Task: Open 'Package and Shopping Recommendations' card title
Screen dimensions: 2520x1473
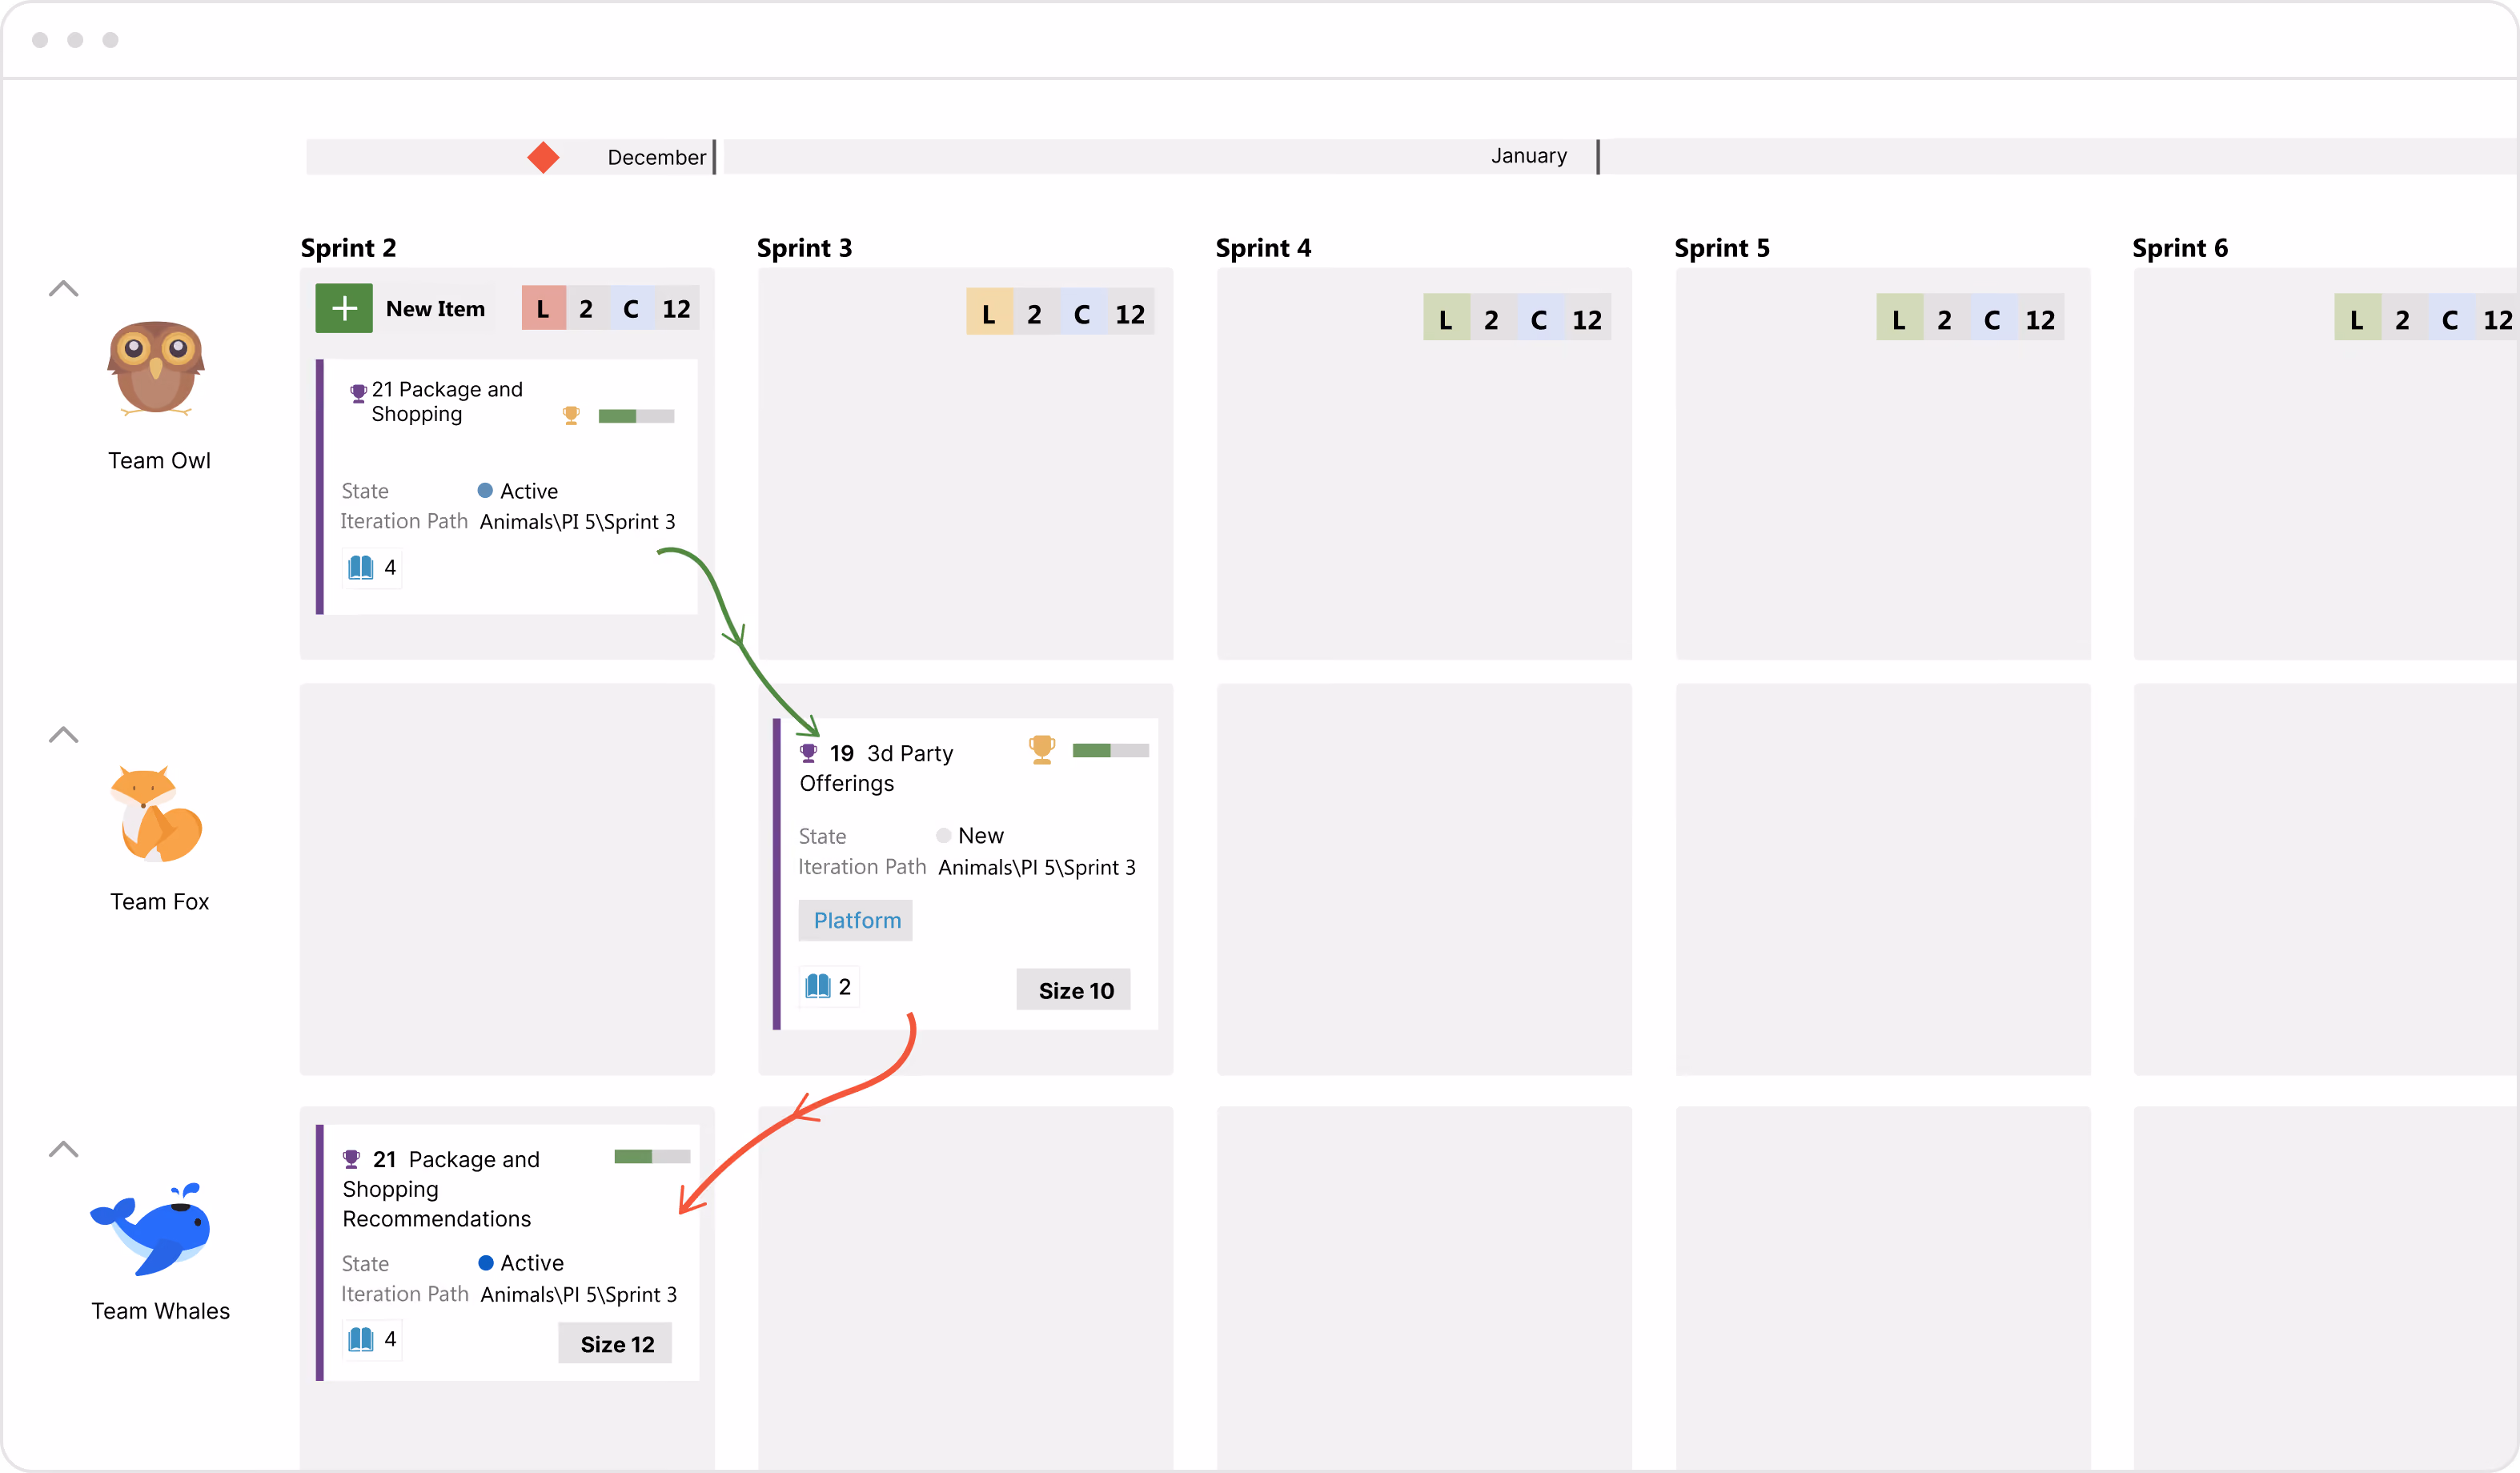Action: 441,1189
